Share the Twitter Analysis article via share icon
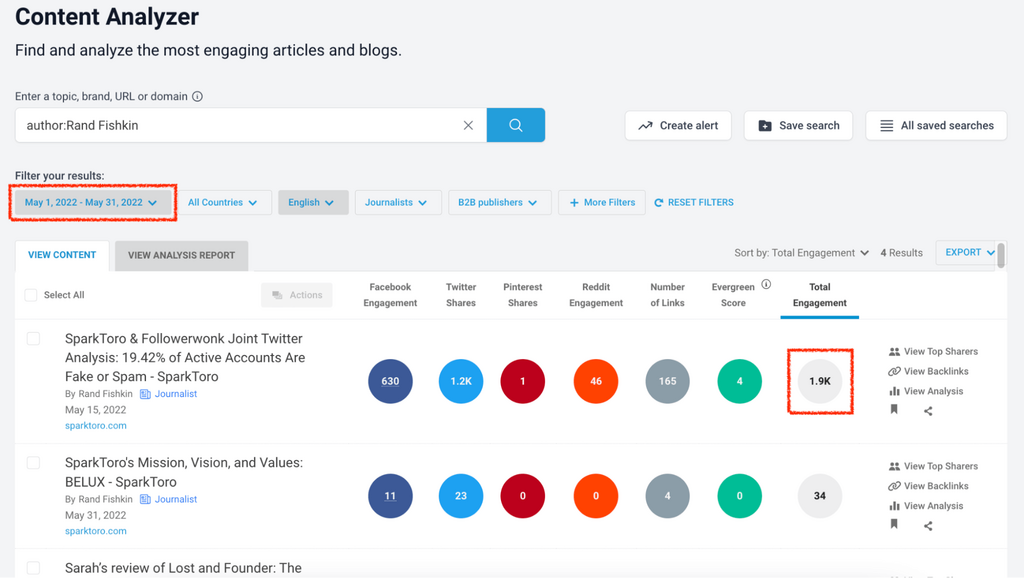 pos(928,411)
